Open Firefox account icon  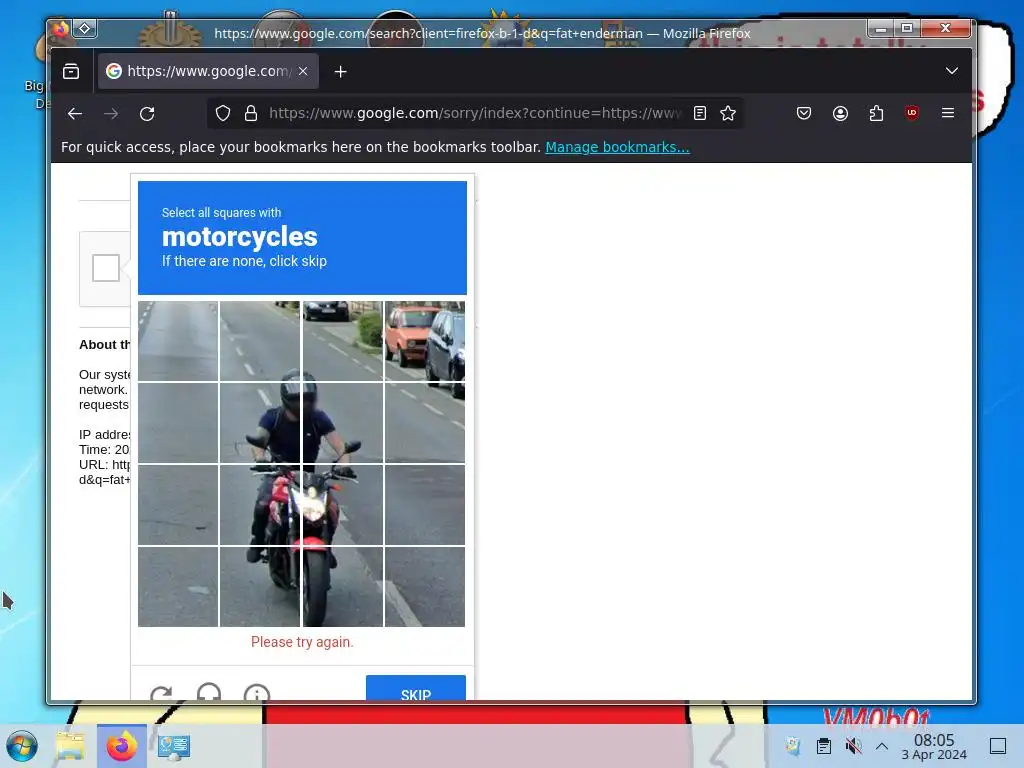tap(840, 114)
